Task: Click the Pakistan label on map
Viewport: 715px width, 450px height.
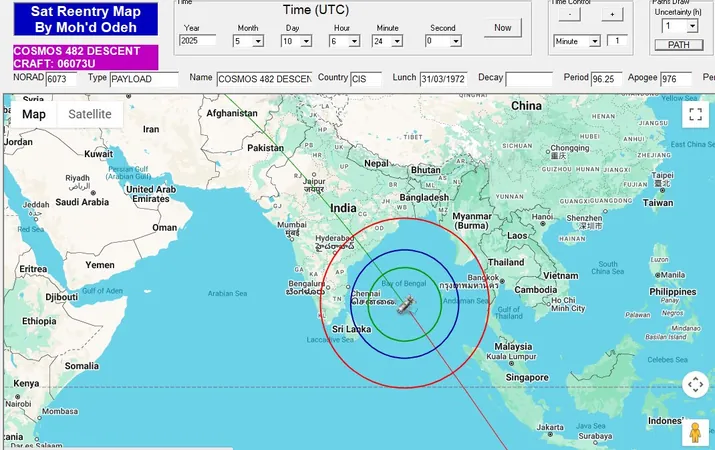Action: [265, 148]
